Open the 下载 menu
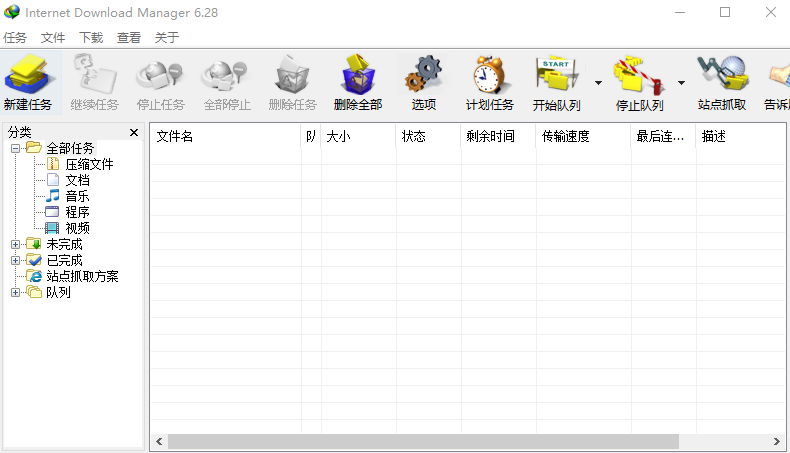Image resolution: width=790 pixels, height=453 pixels. pyautogui.click(x=91, y=38)
